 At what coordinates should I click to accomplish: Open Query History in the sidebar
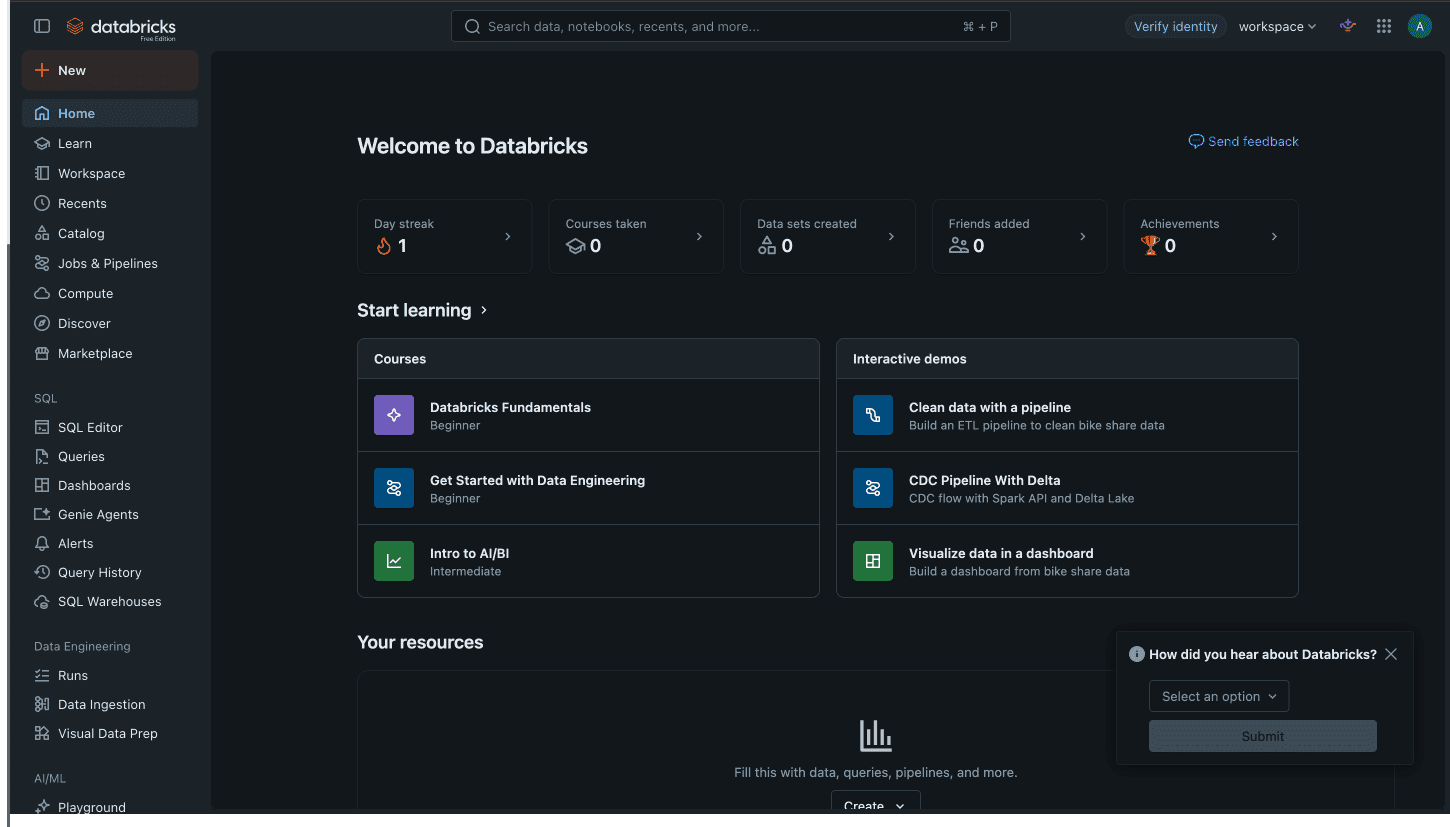pos(110,572)
